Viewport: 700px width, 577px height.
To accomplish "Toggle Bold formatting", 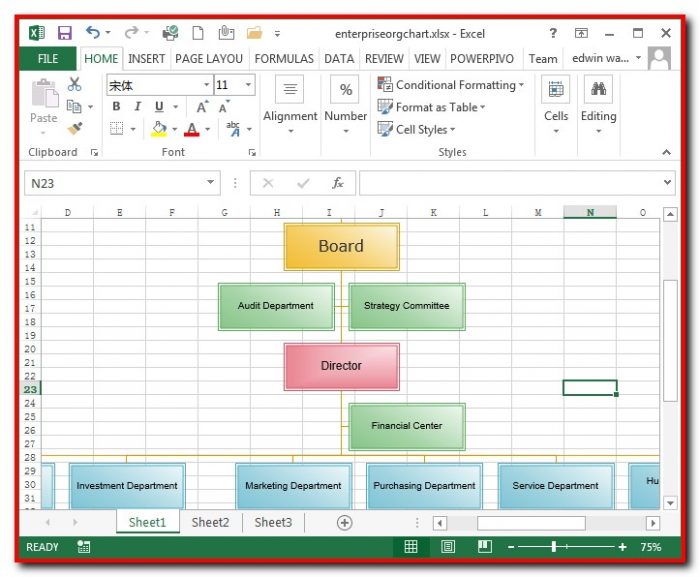I will (117, 106).
